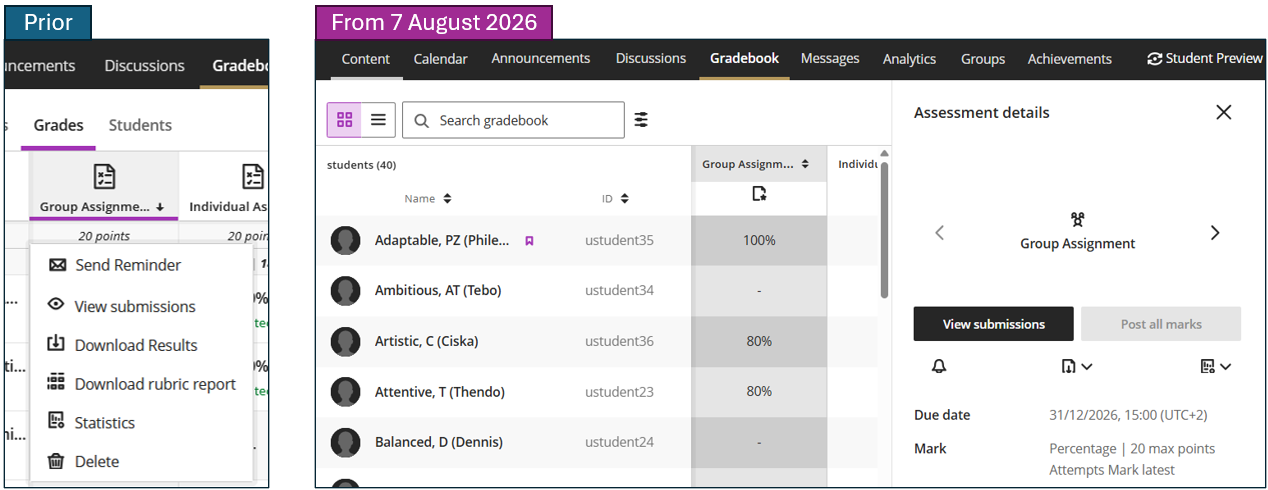Click the gradebook vertical scrollbar
The width and height of the screenshot is (1268, 490).
(884, 230)
